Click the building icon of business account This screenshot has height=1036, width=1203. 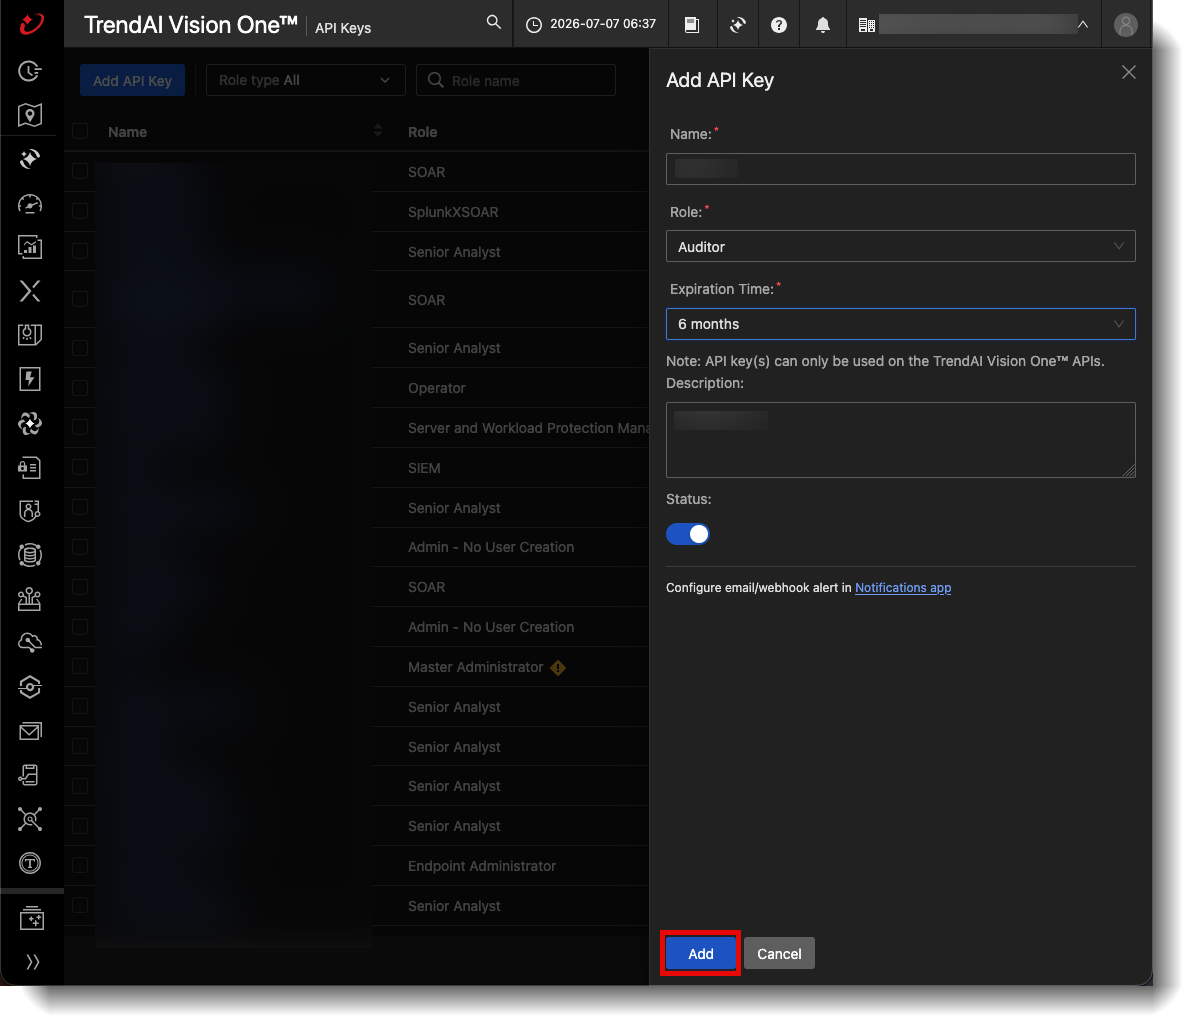[867, 24]
